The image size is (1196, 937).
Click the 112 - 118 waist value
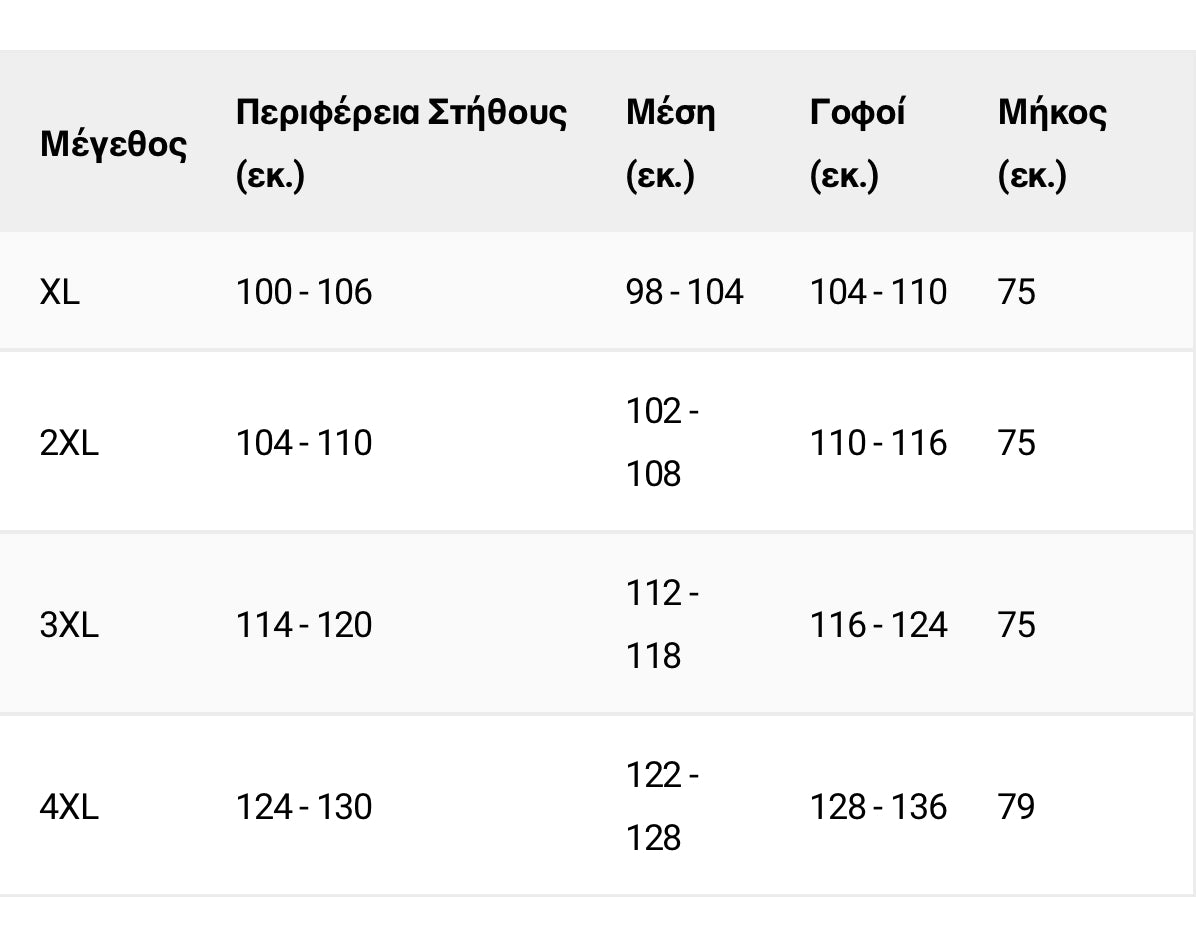[662, 625]
